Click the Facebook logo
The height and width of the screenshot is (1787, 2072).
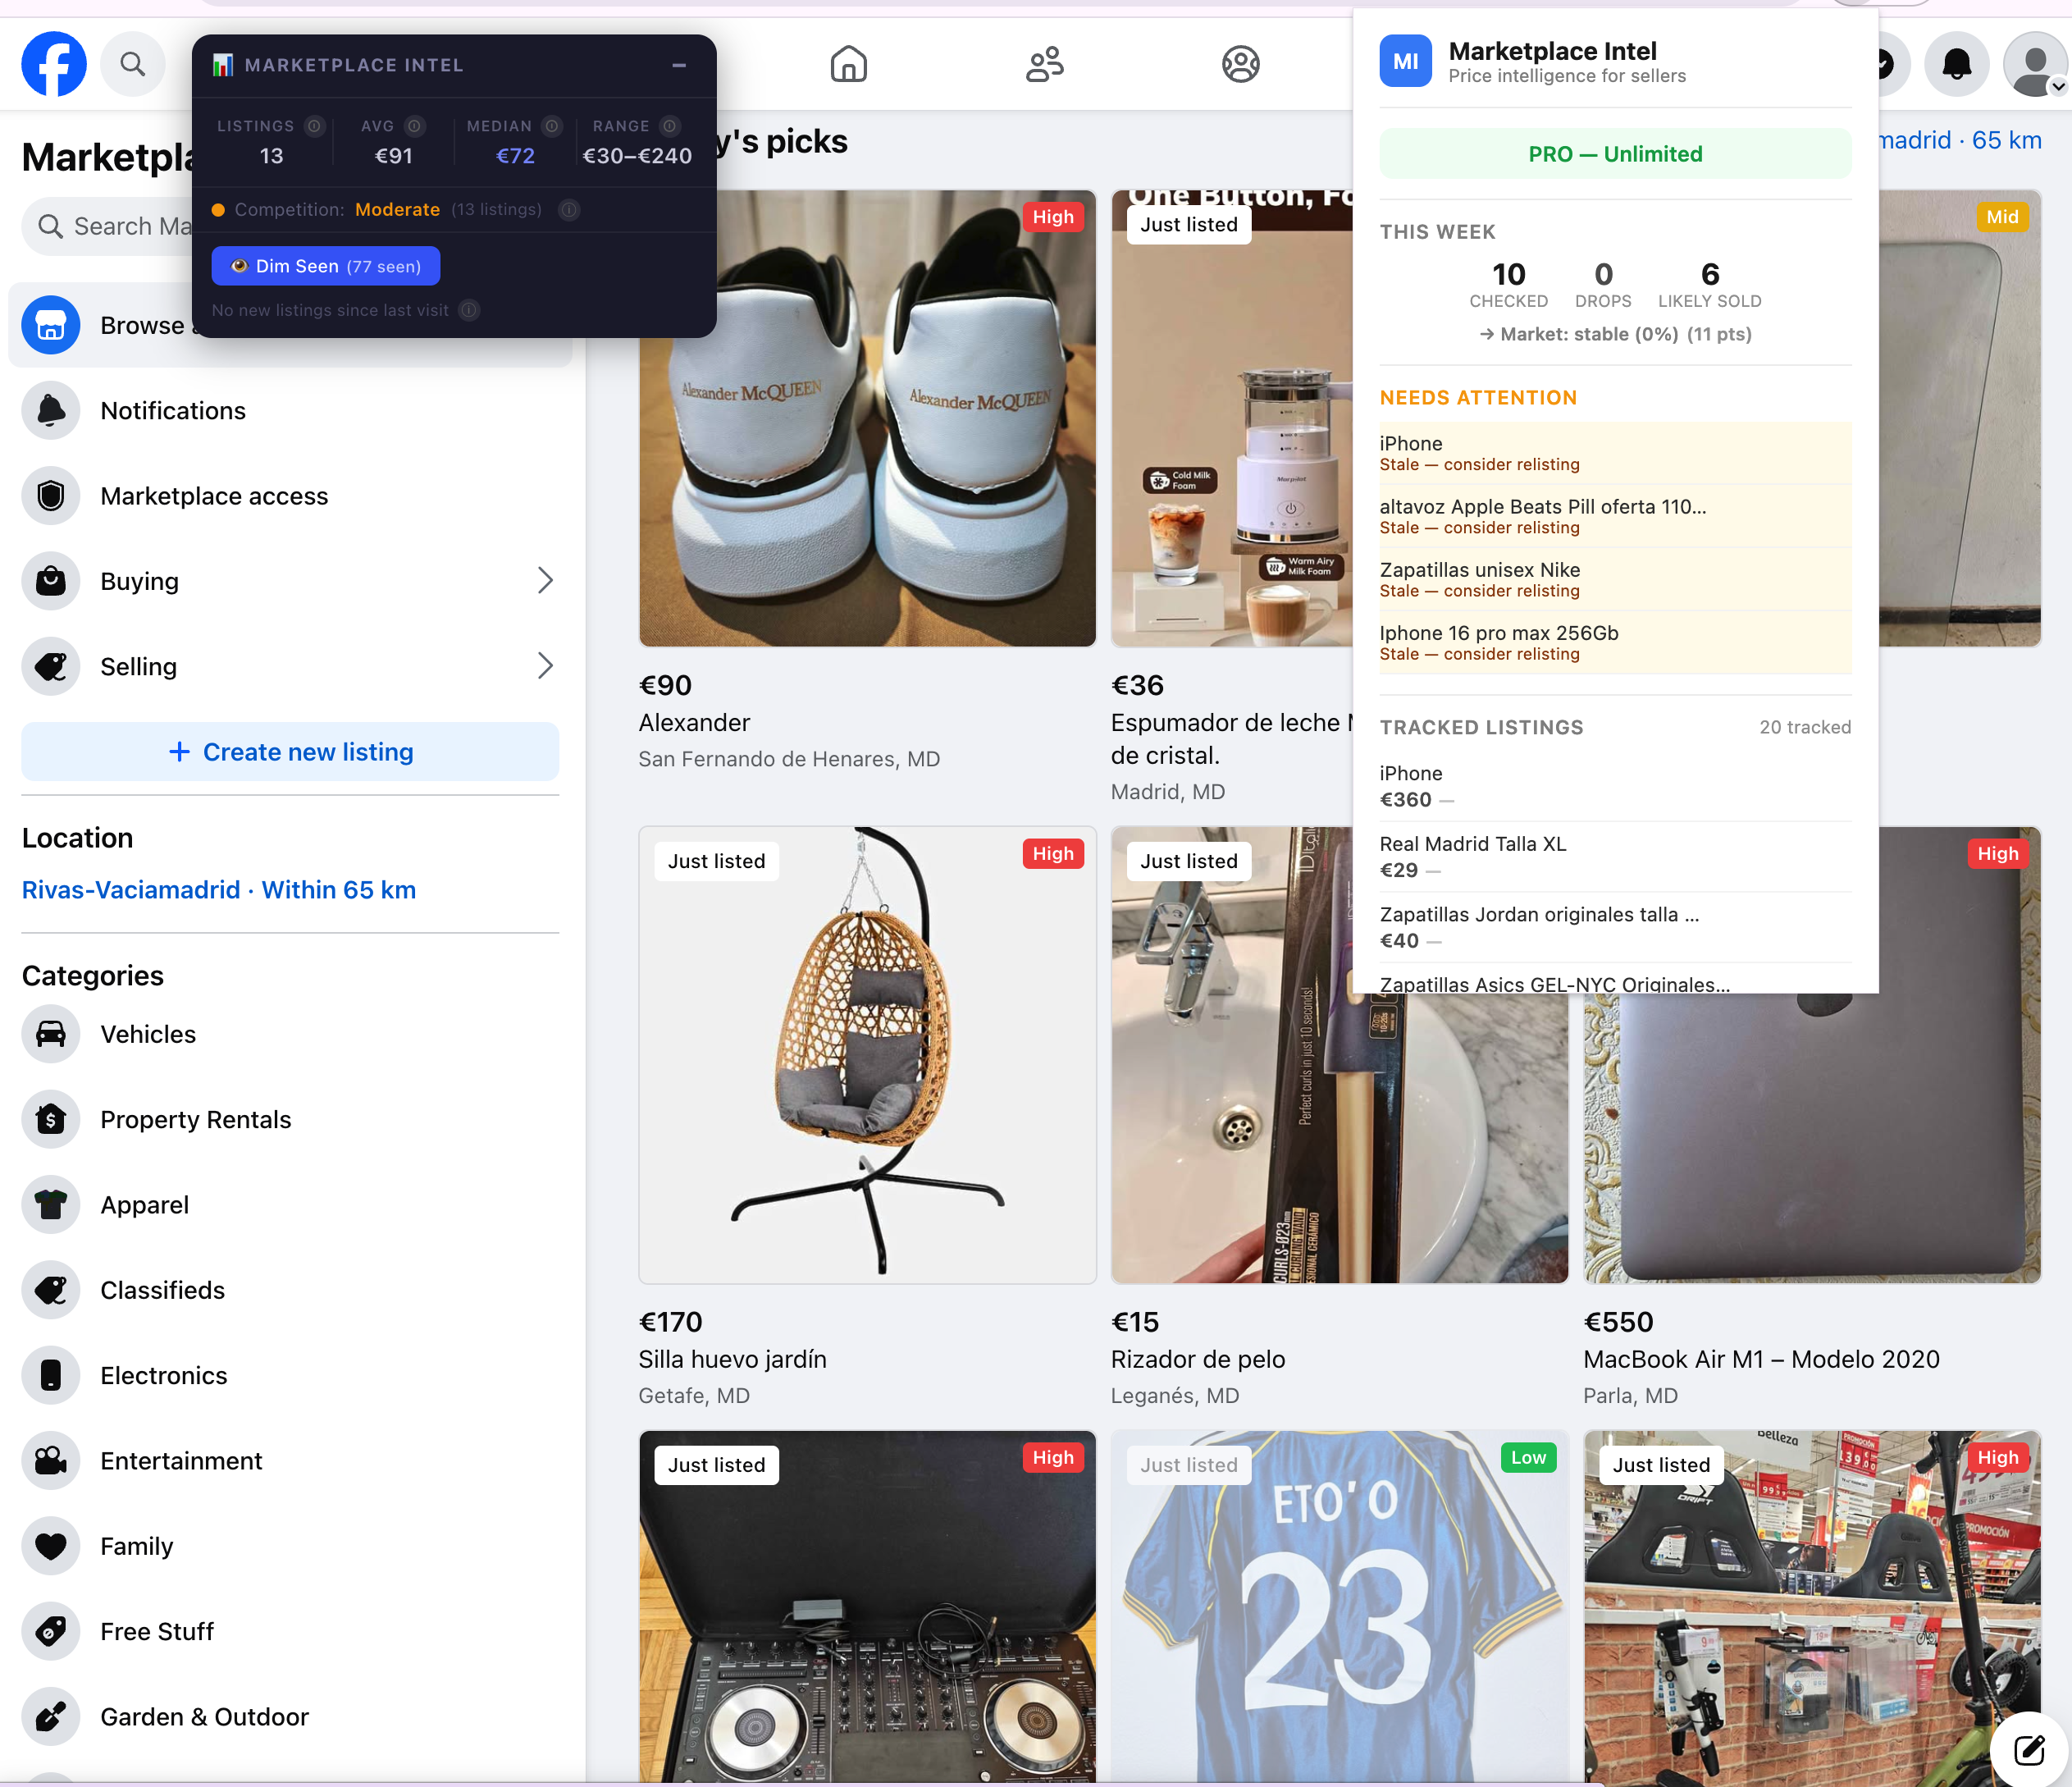tap(53, 63)
